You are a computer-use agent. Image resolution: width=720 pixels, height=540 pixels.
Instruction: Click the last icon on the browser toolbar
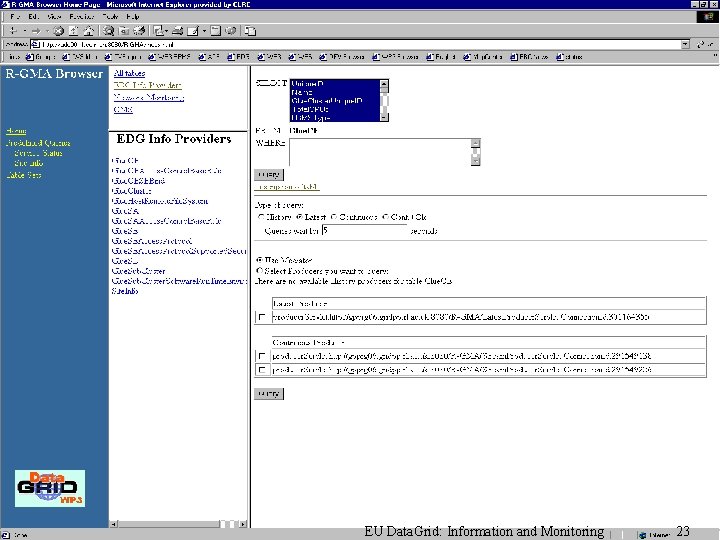pos(250,31)
